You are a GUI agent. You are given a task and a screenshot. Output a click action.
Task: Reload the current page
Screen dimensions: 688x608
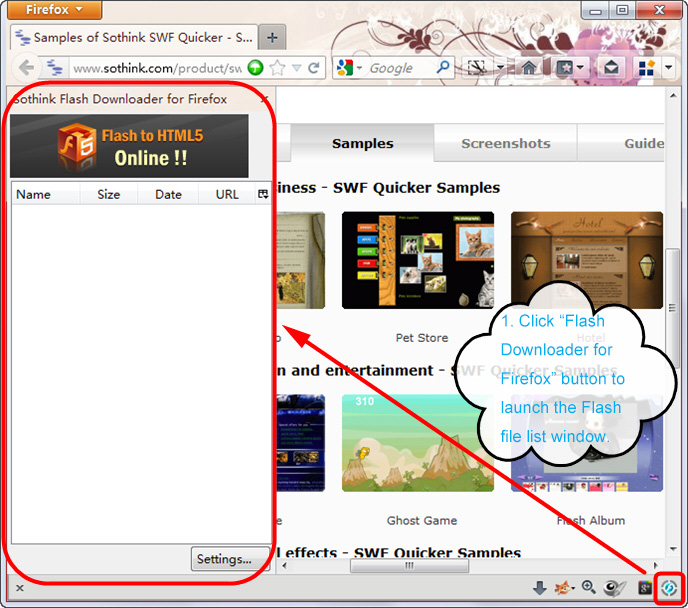[314, 68]
